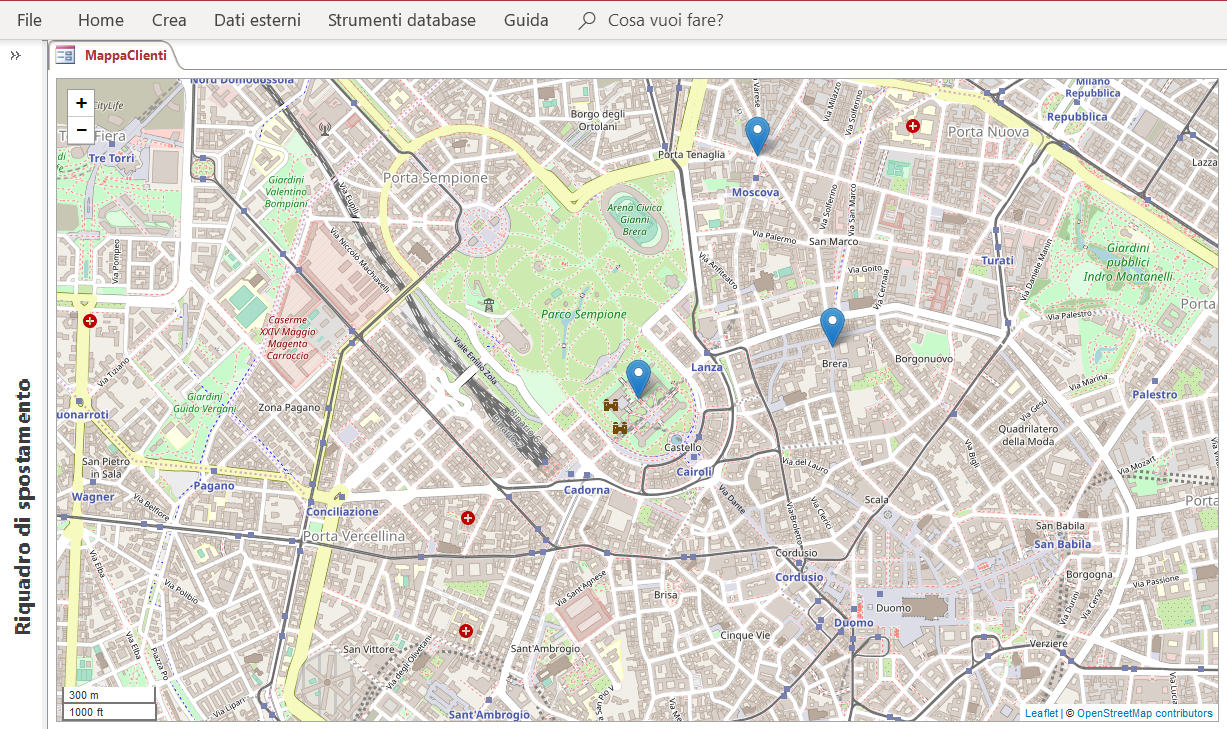Viewport: 1227px width, 729px height.
Task: Click the Turati station label
Action: pos(997,261)
